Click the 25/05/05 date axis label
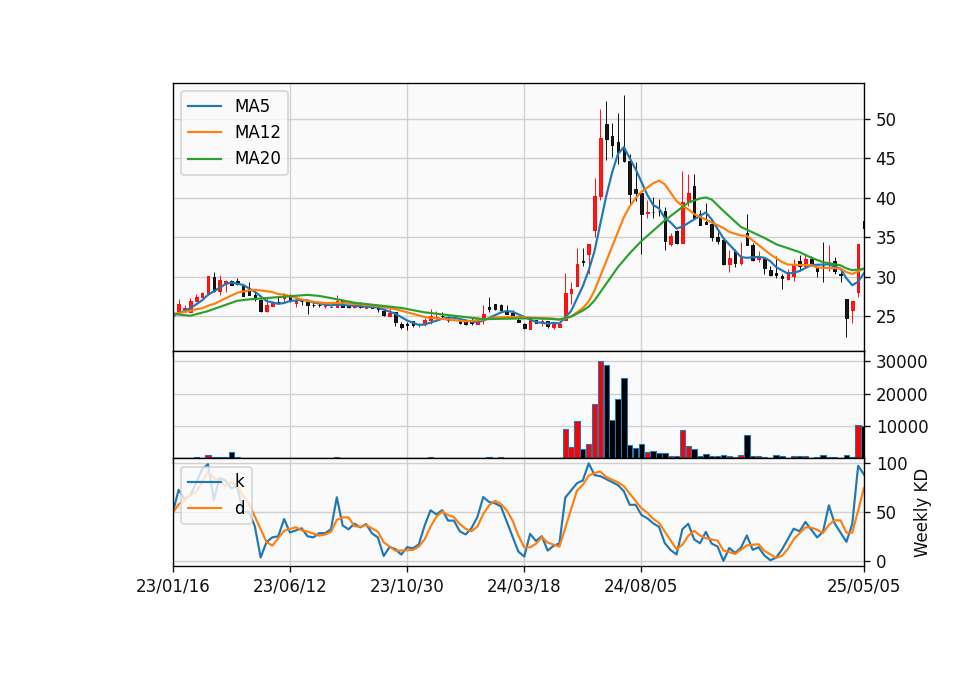 [x=864, y=586]
